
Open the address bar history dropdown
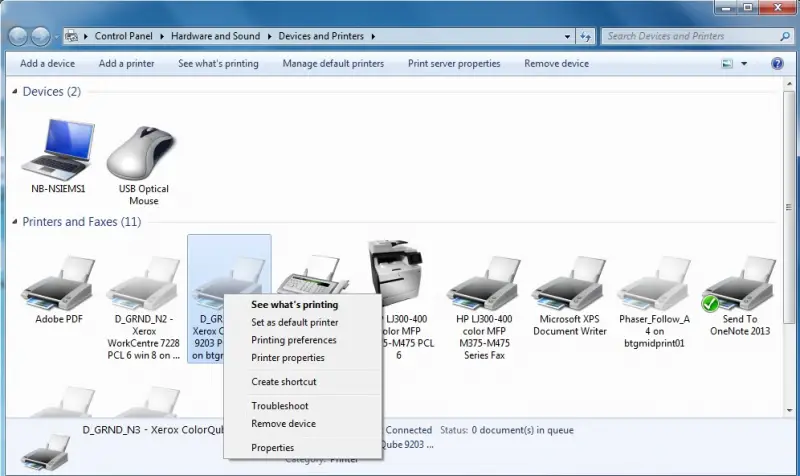pyautogui.click(x=567, y=36)
